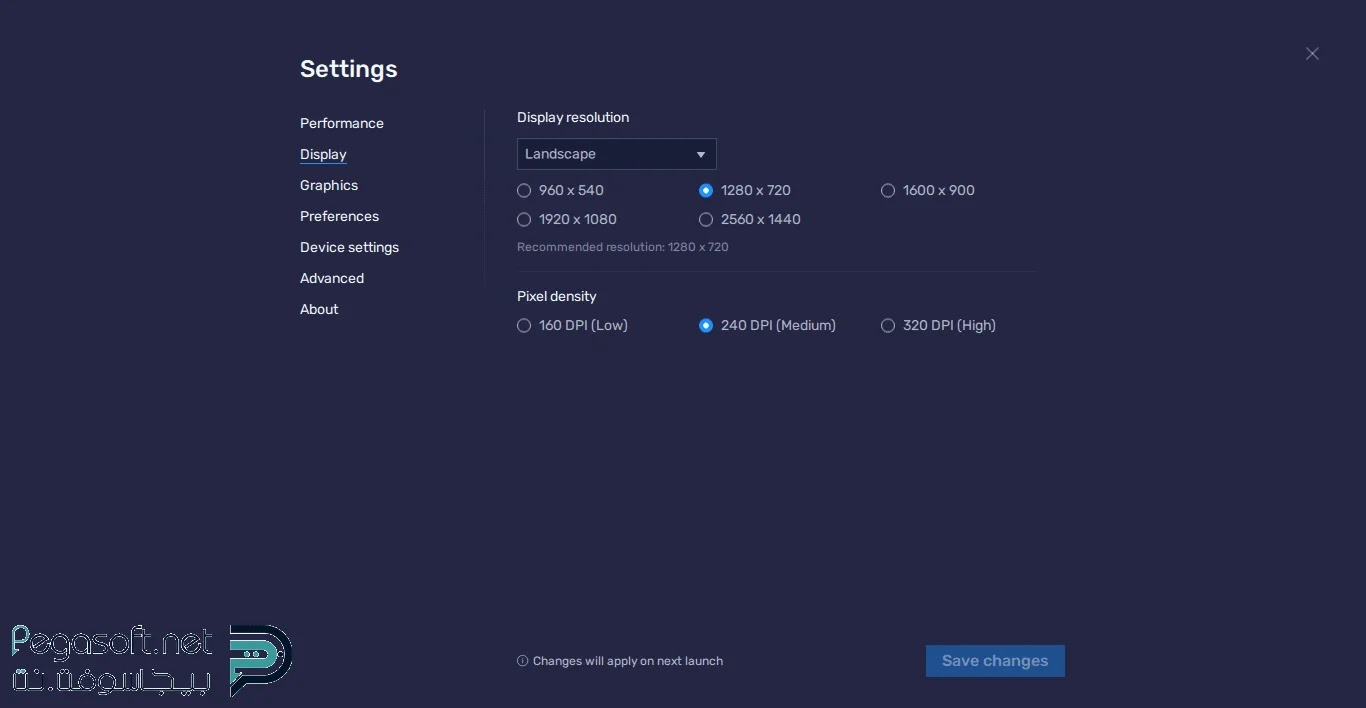Click the dropdown arrow on orientation selector
The image size is (1366, 708).
coord(701,155)
